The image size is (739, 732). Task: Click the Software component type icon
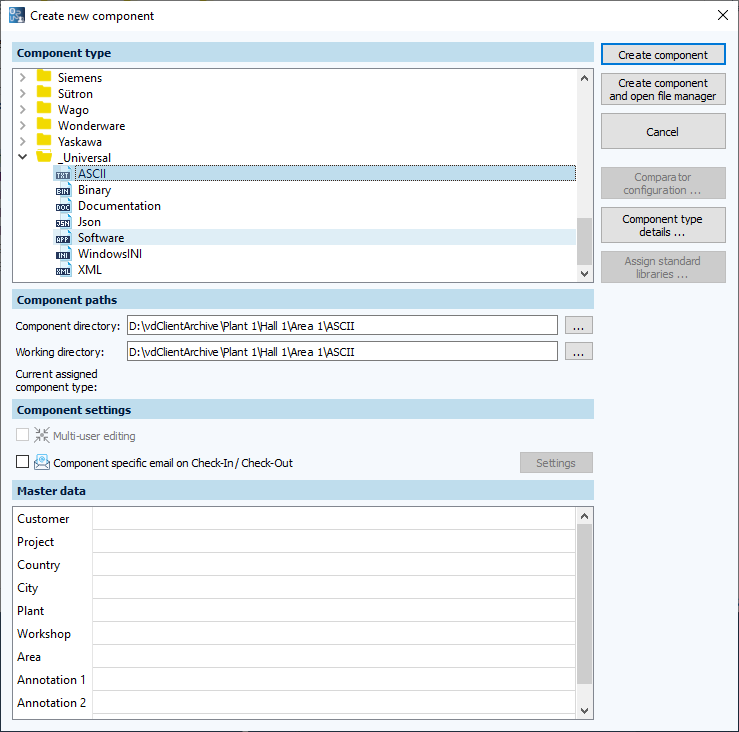63,238
